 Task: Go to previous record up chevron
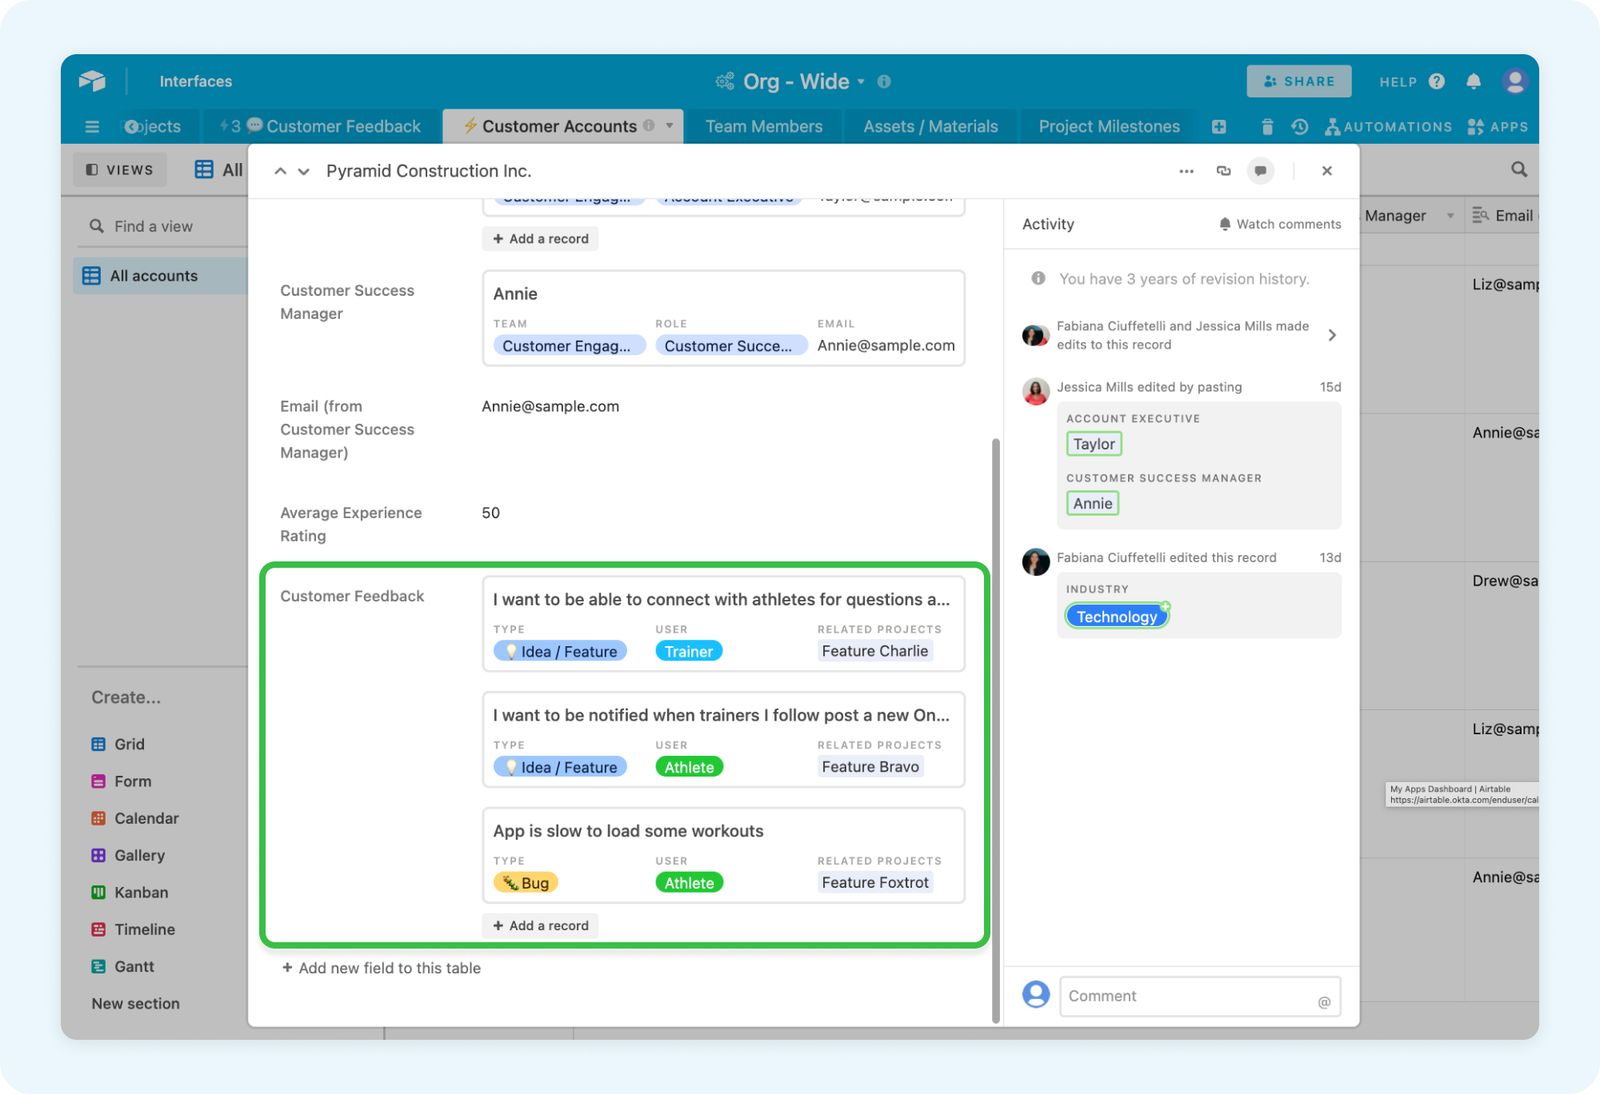pos(281,171)
